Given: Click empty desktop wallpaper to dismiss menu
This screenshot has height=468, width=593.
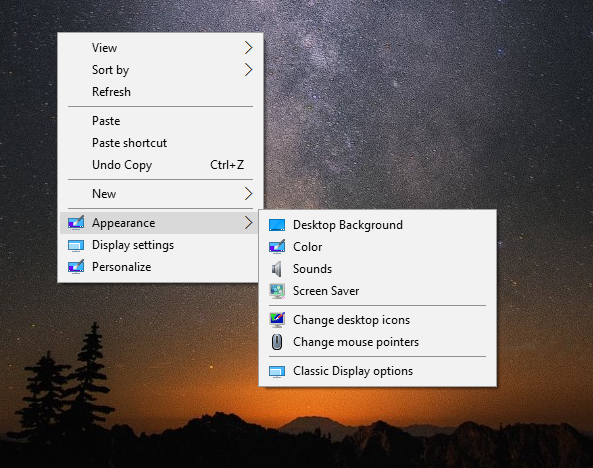Looking at the screenshot, I should (x=416, y=114).
